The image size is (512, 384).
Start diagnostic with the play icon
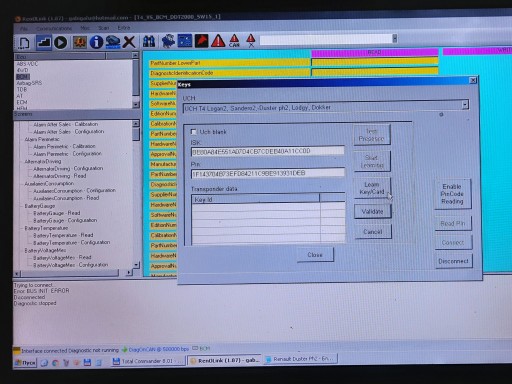click(x=61, y=42)
